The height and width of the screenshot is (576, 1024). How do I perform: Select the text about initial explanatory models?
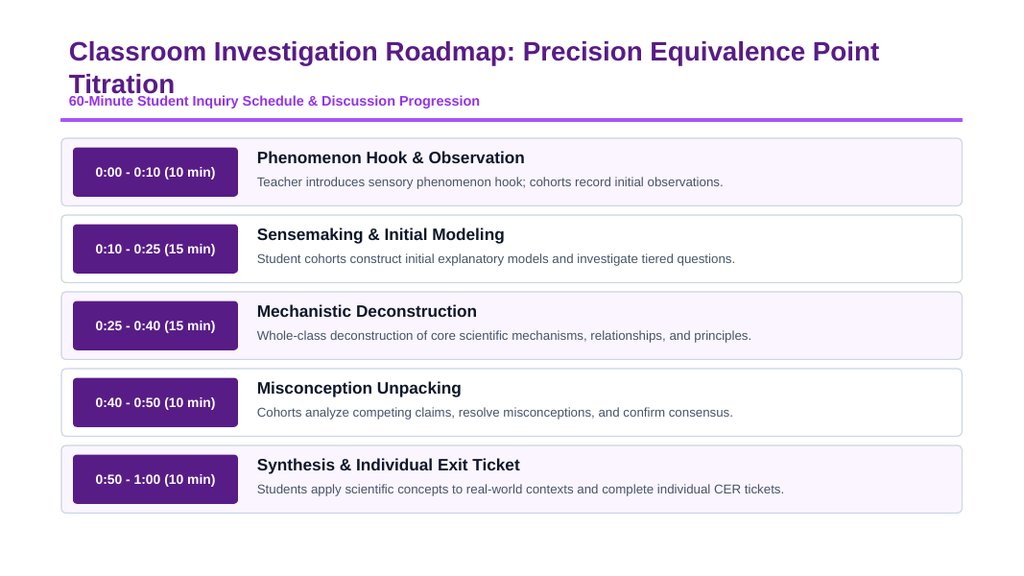(496, 259)
